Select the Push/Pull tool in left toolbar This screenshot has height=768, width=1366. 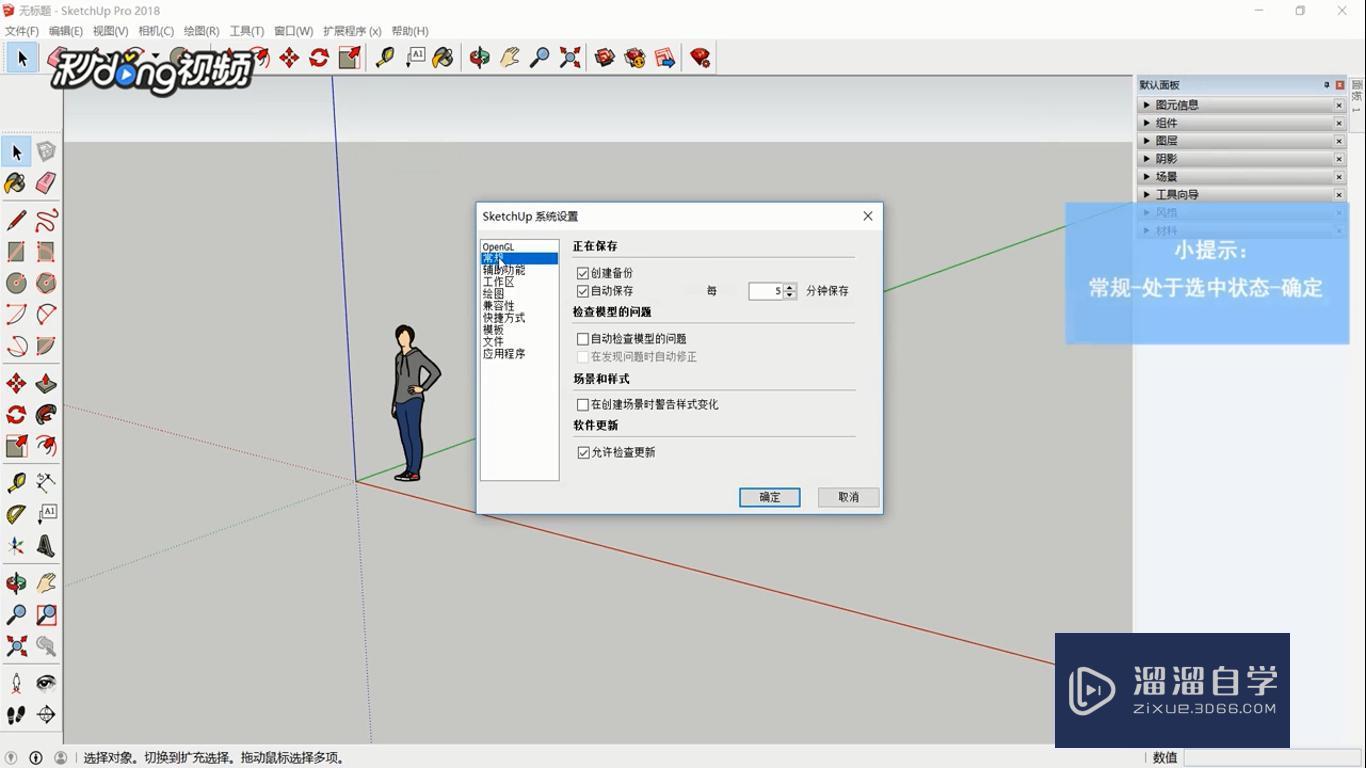[46, 384]
